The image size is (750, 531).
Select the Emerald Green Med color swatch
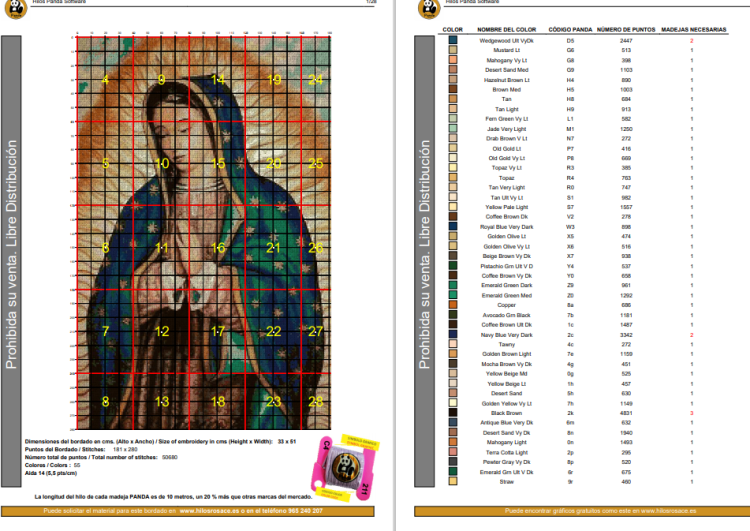[453, 296]
